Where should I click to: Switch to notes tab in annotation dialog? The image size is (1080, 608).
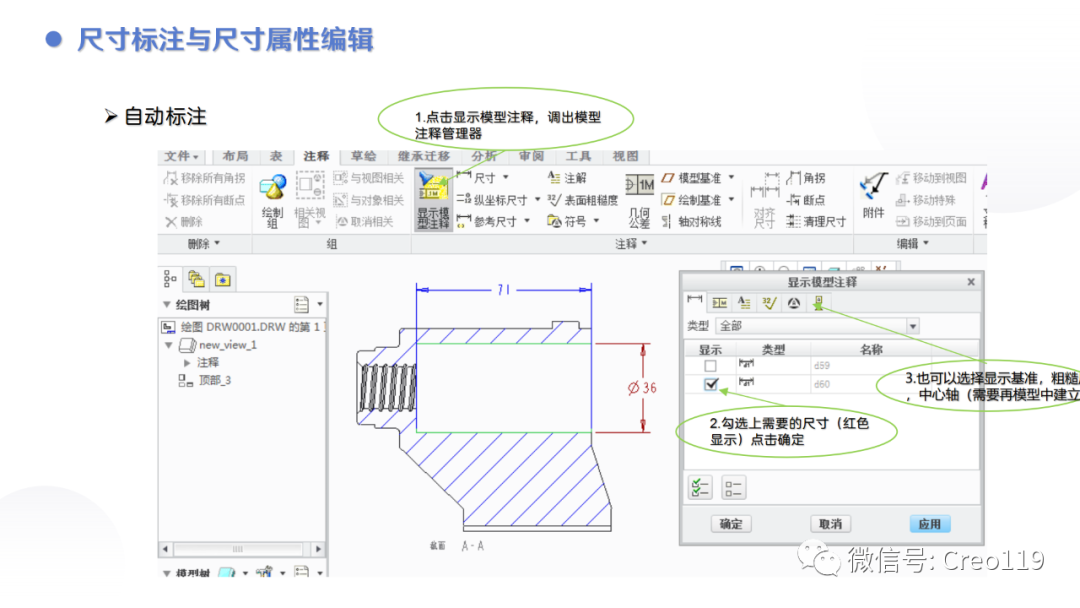pos(744,302)
